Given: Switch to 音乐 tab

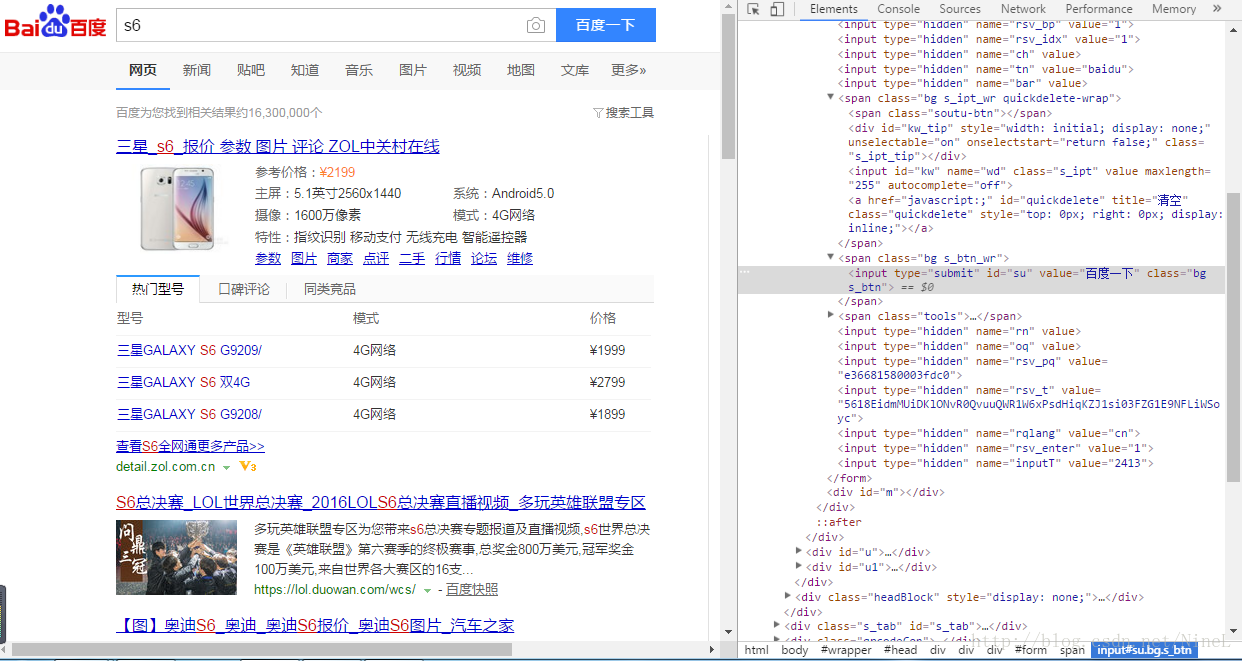Looking at the screenshot, I should pyautogui.click(x=359, y=70).
